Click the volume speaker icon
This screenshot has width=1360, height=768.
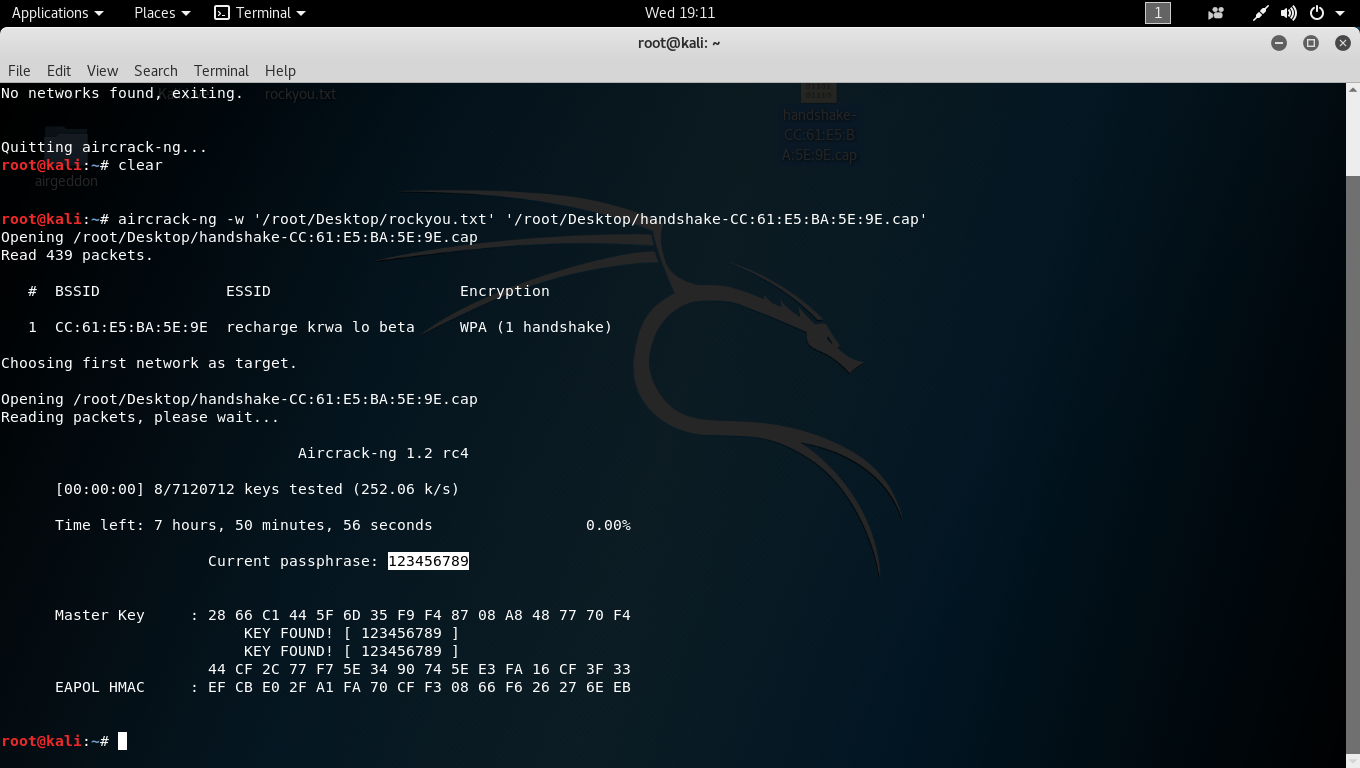pos(1289,13)
